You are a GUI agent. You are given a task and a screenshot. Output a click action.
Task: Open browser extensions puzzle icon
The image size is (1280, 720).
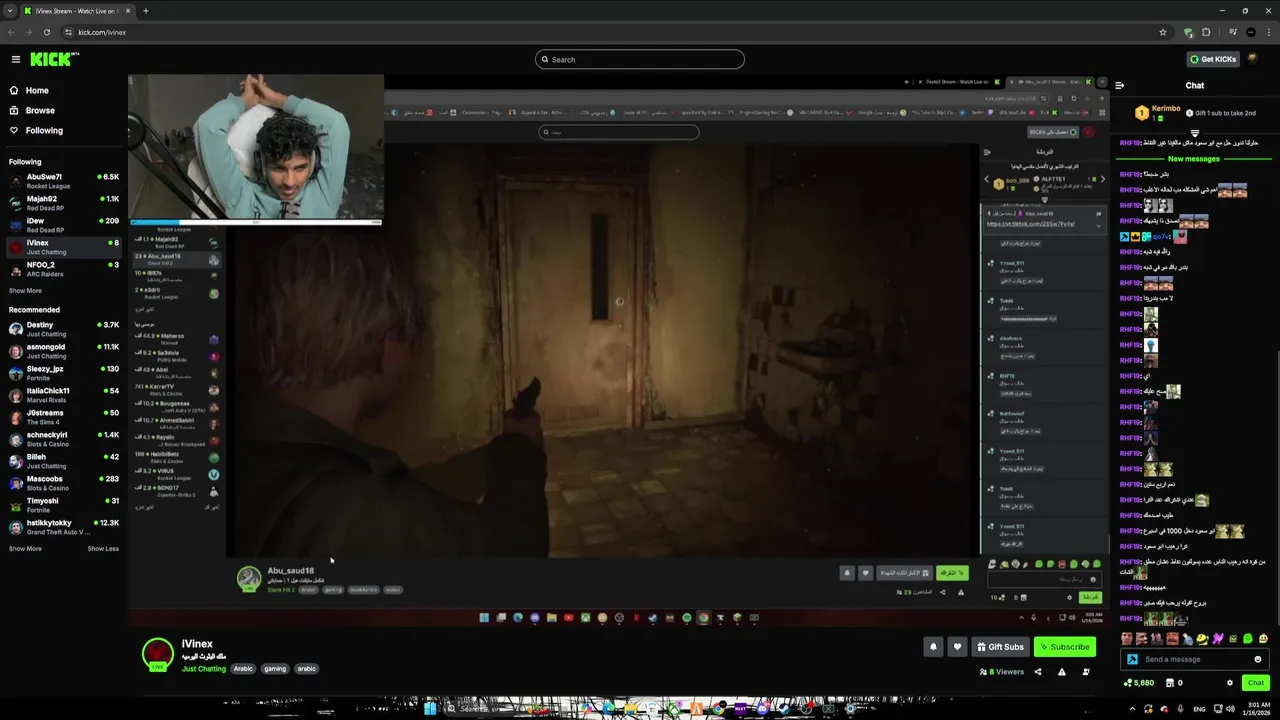[x=1206, y=32]
